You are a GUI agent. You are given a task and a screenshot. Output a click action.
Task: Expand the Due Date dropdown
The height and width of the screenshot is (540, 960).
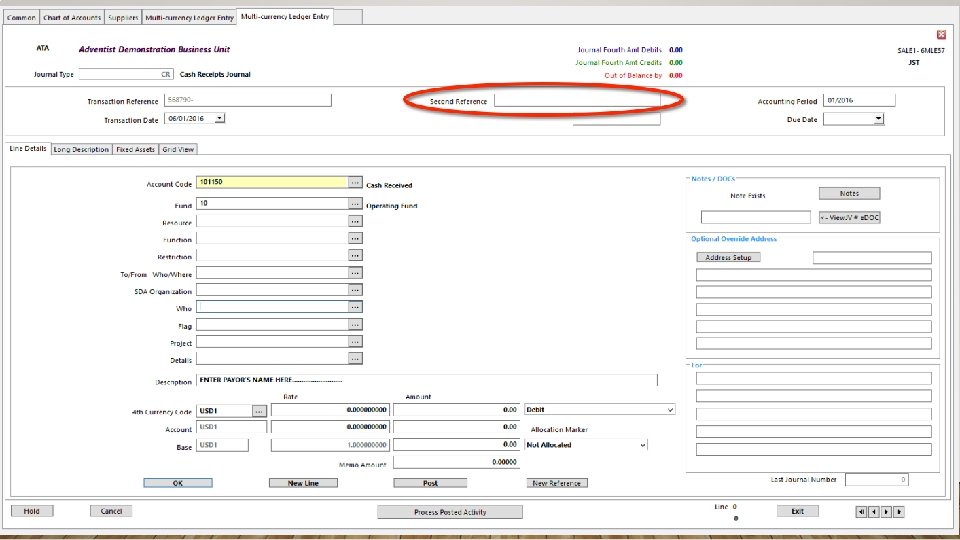879,119
